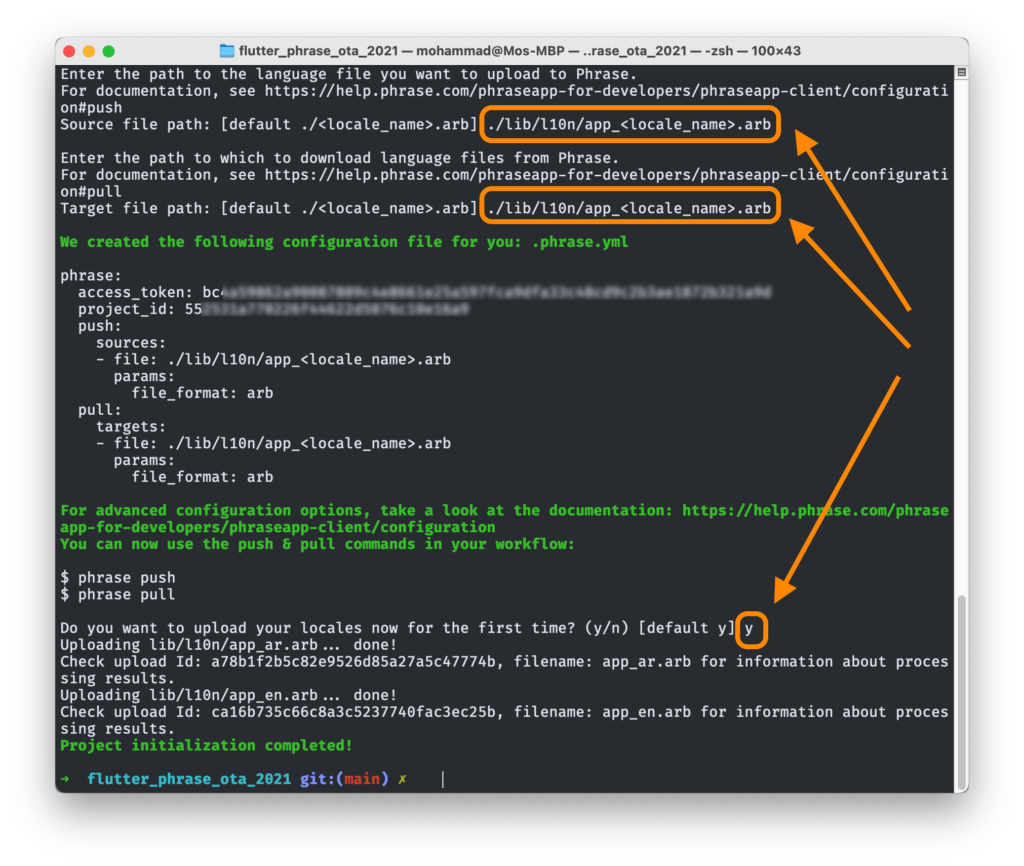Click the 'y' answer to upload prompt
The width and height of the screenshot is (1024, 866).
[x=749, y=628]
